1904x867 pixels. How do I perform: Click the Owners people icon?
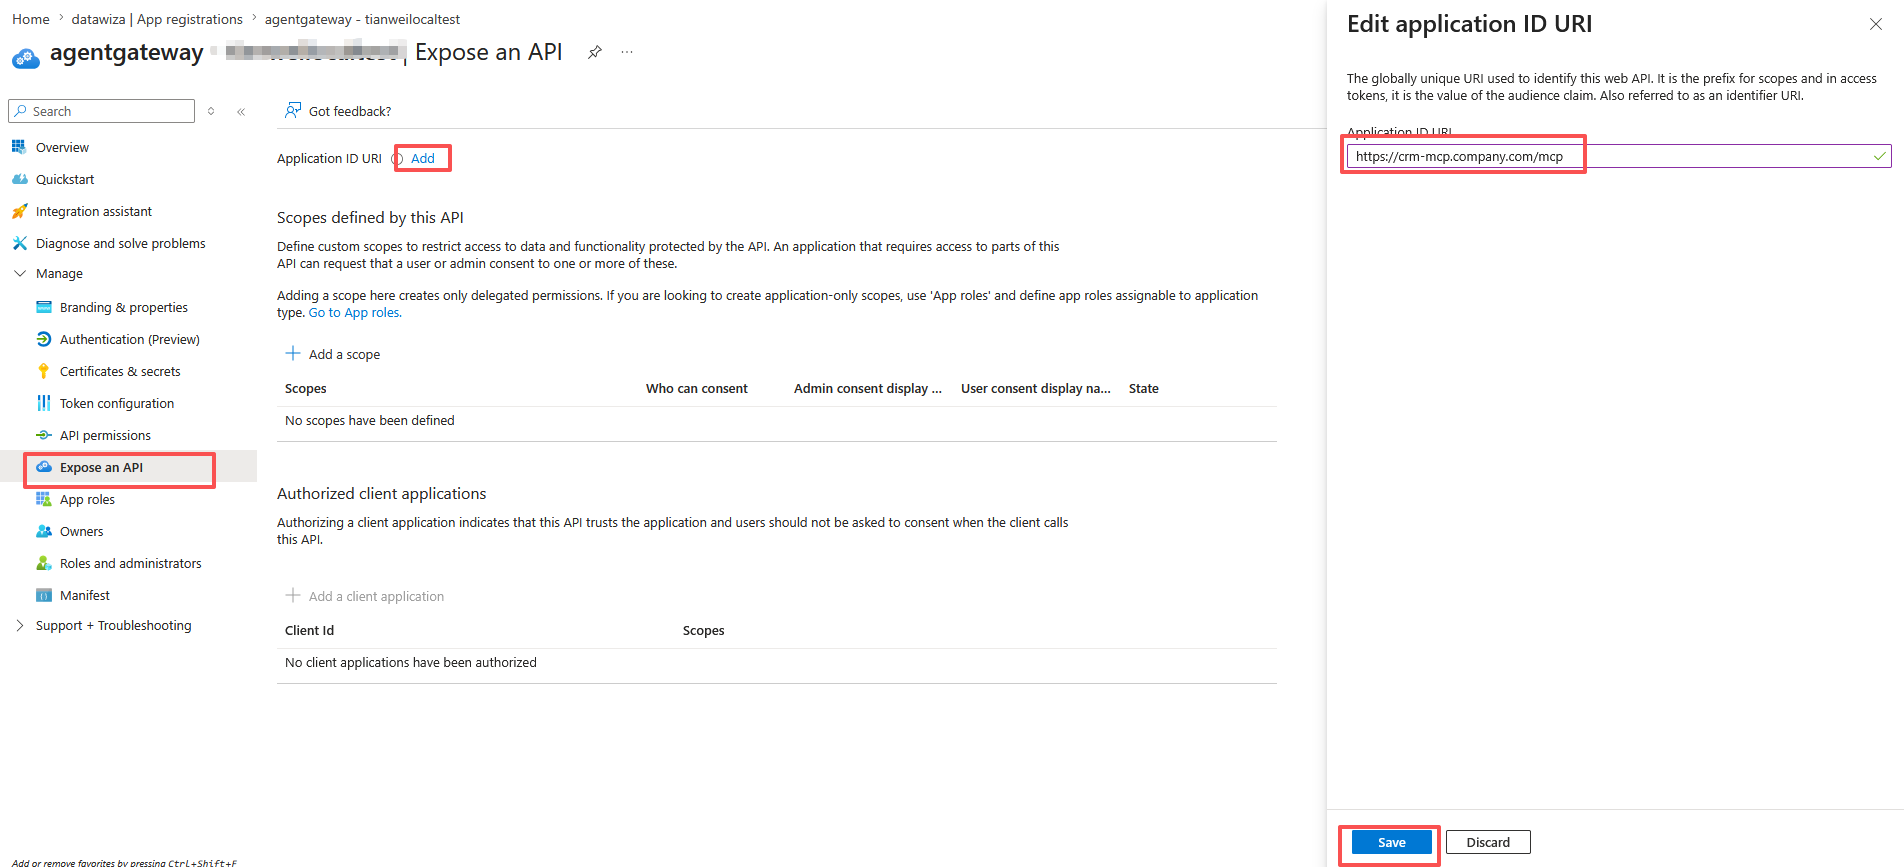tap(43, 531)
